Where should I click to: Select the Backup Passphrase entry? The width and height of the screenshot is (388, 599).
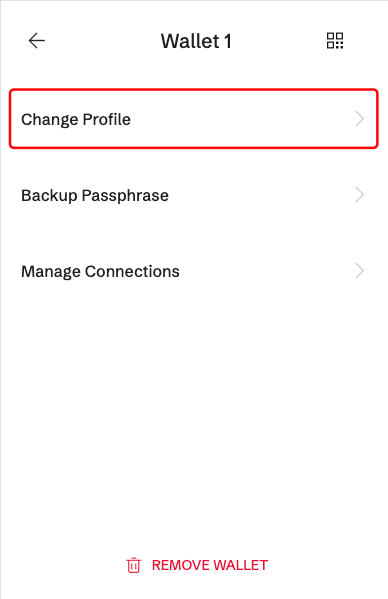click(194, 195)
